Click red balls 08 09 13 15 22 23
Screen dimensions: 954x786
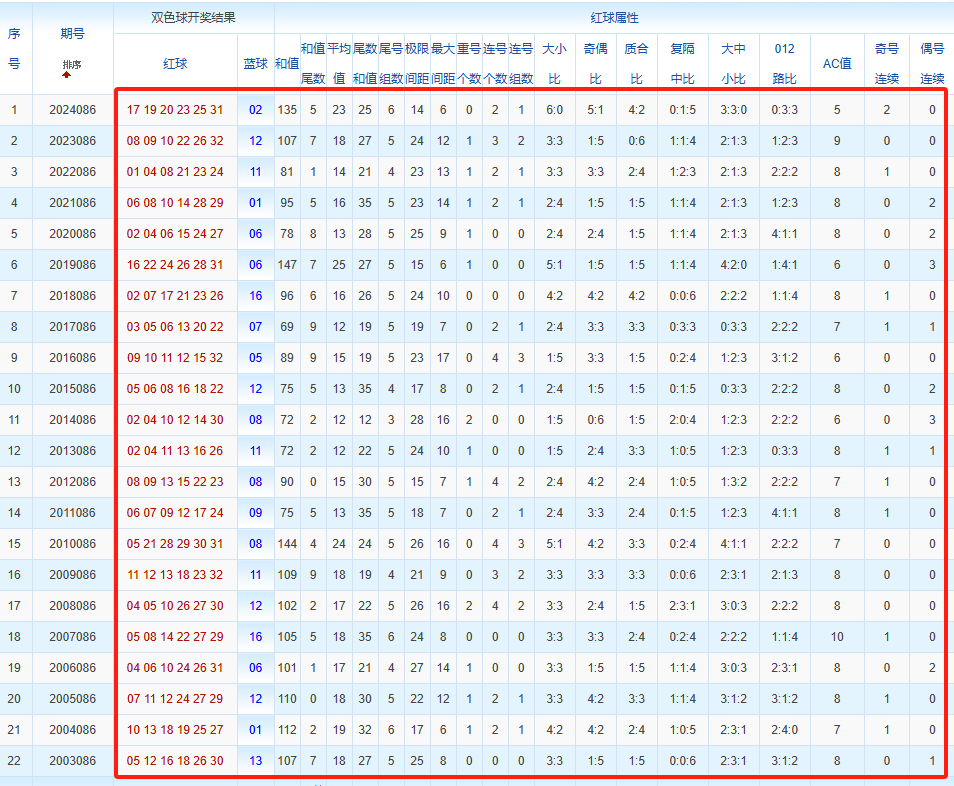pyautogui.click(x=175, y=482)
